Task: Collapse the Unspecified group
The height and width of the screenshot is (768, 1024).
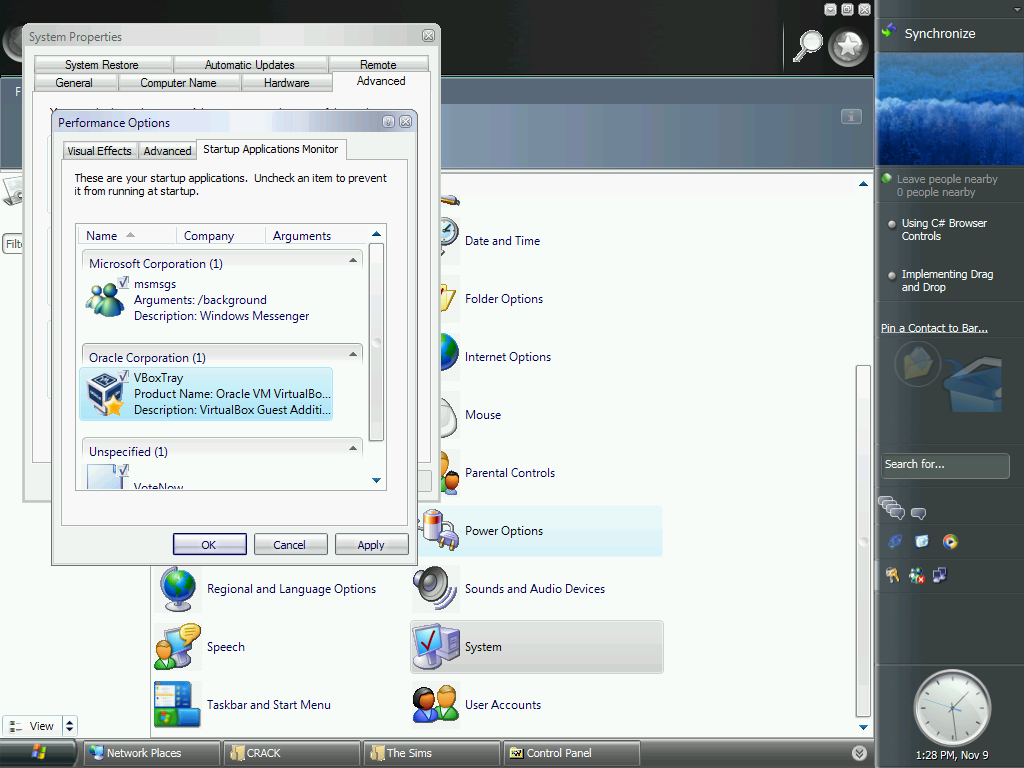Action: point(353,449)
